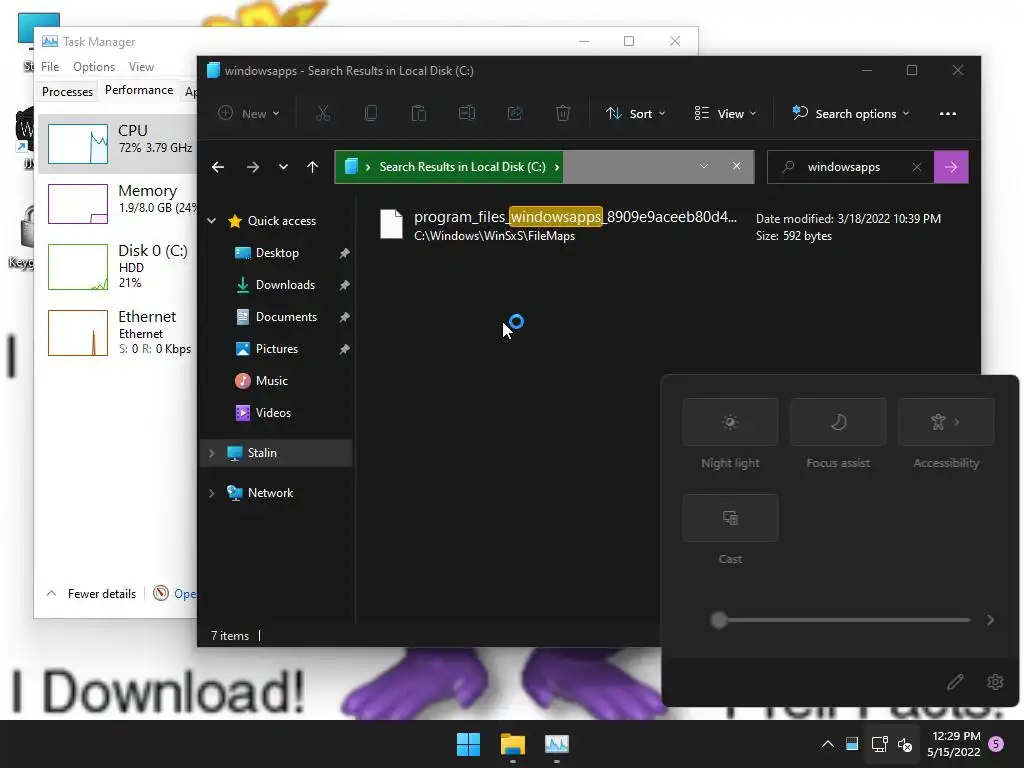Switch to Performance tab in Task Manager
The width and height of the screenshot is (1024, 768).
click(x=139, y=90)
